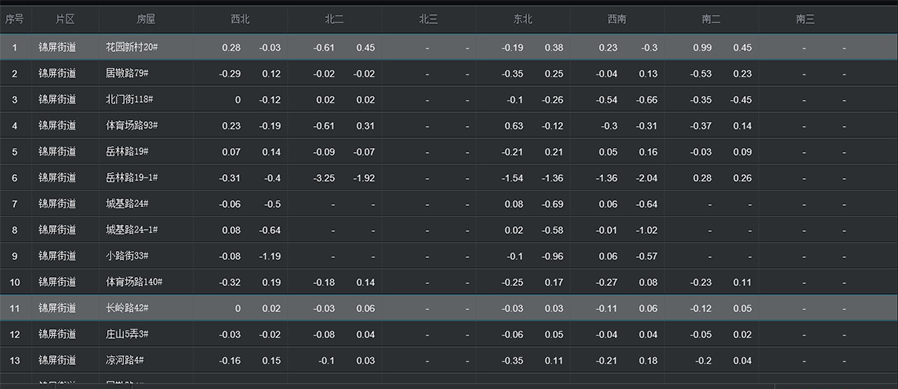Image resolution: width=898 pixels, height=389 pixels.
Task: Select row 城基路24#
Action: click(x=449, y=204)
